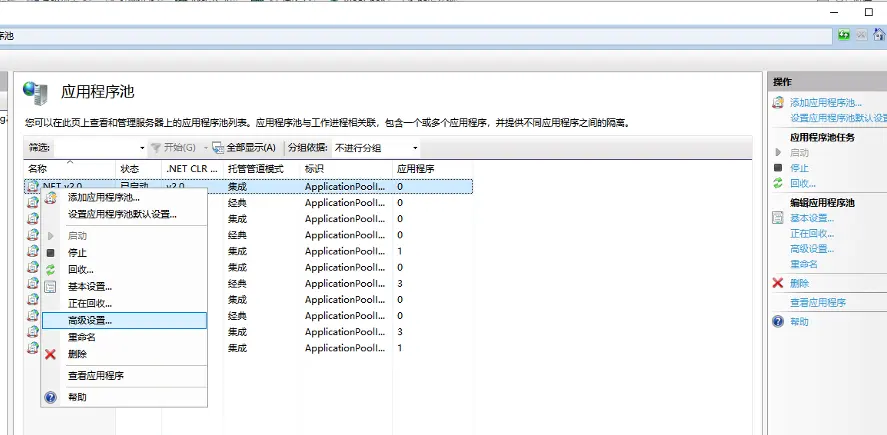Click the basic settings icon in context menu
887x435 pixels.
click(50, 287)
